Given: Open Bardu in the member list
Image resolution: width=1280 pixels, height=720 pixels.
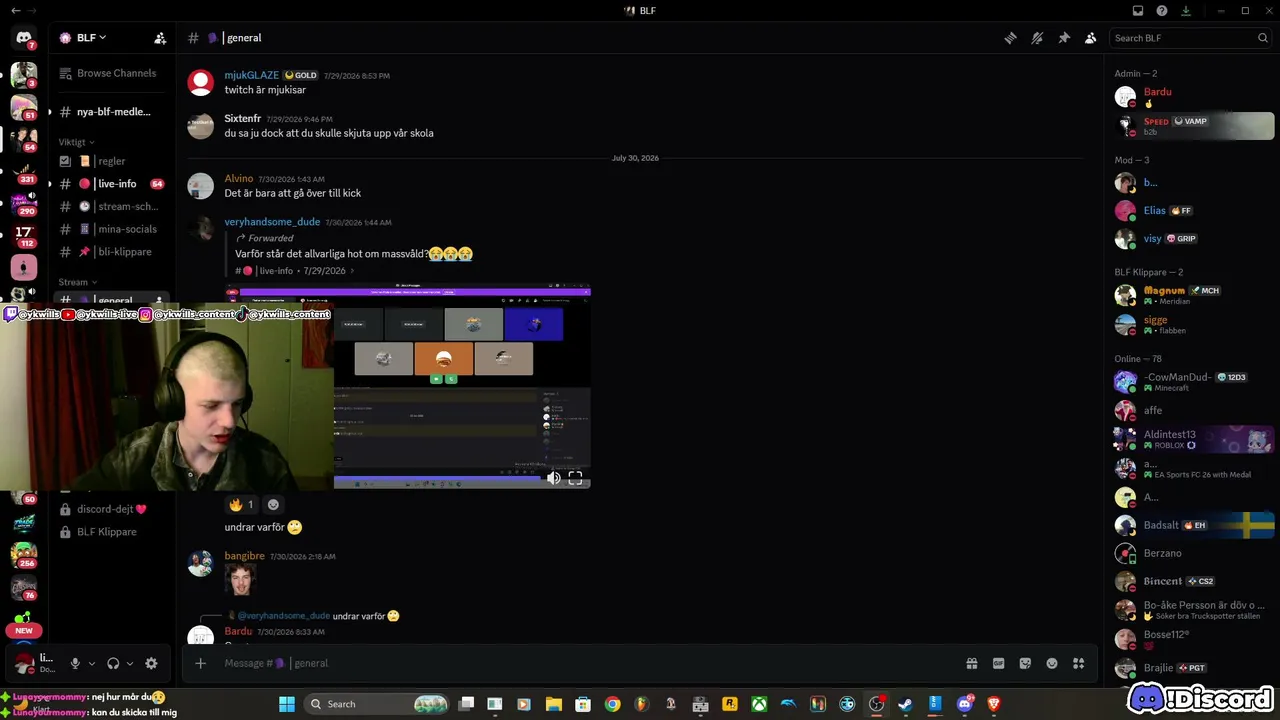Looking at the screenshot, I should click(x=1194, y=97).
